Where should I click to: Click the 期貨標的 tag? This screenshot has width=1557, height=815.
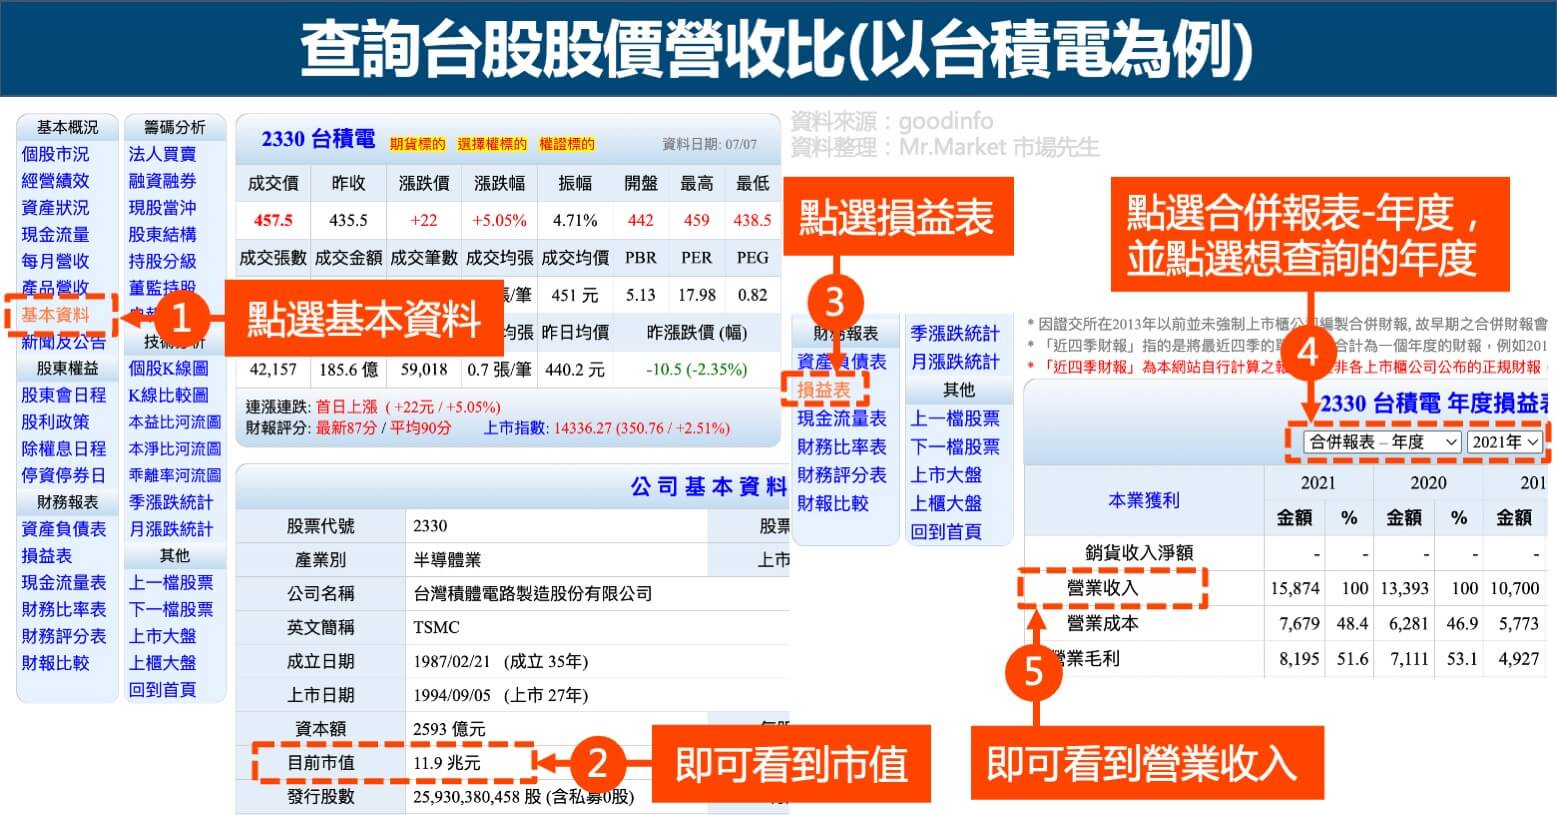(x=417, y=144)
